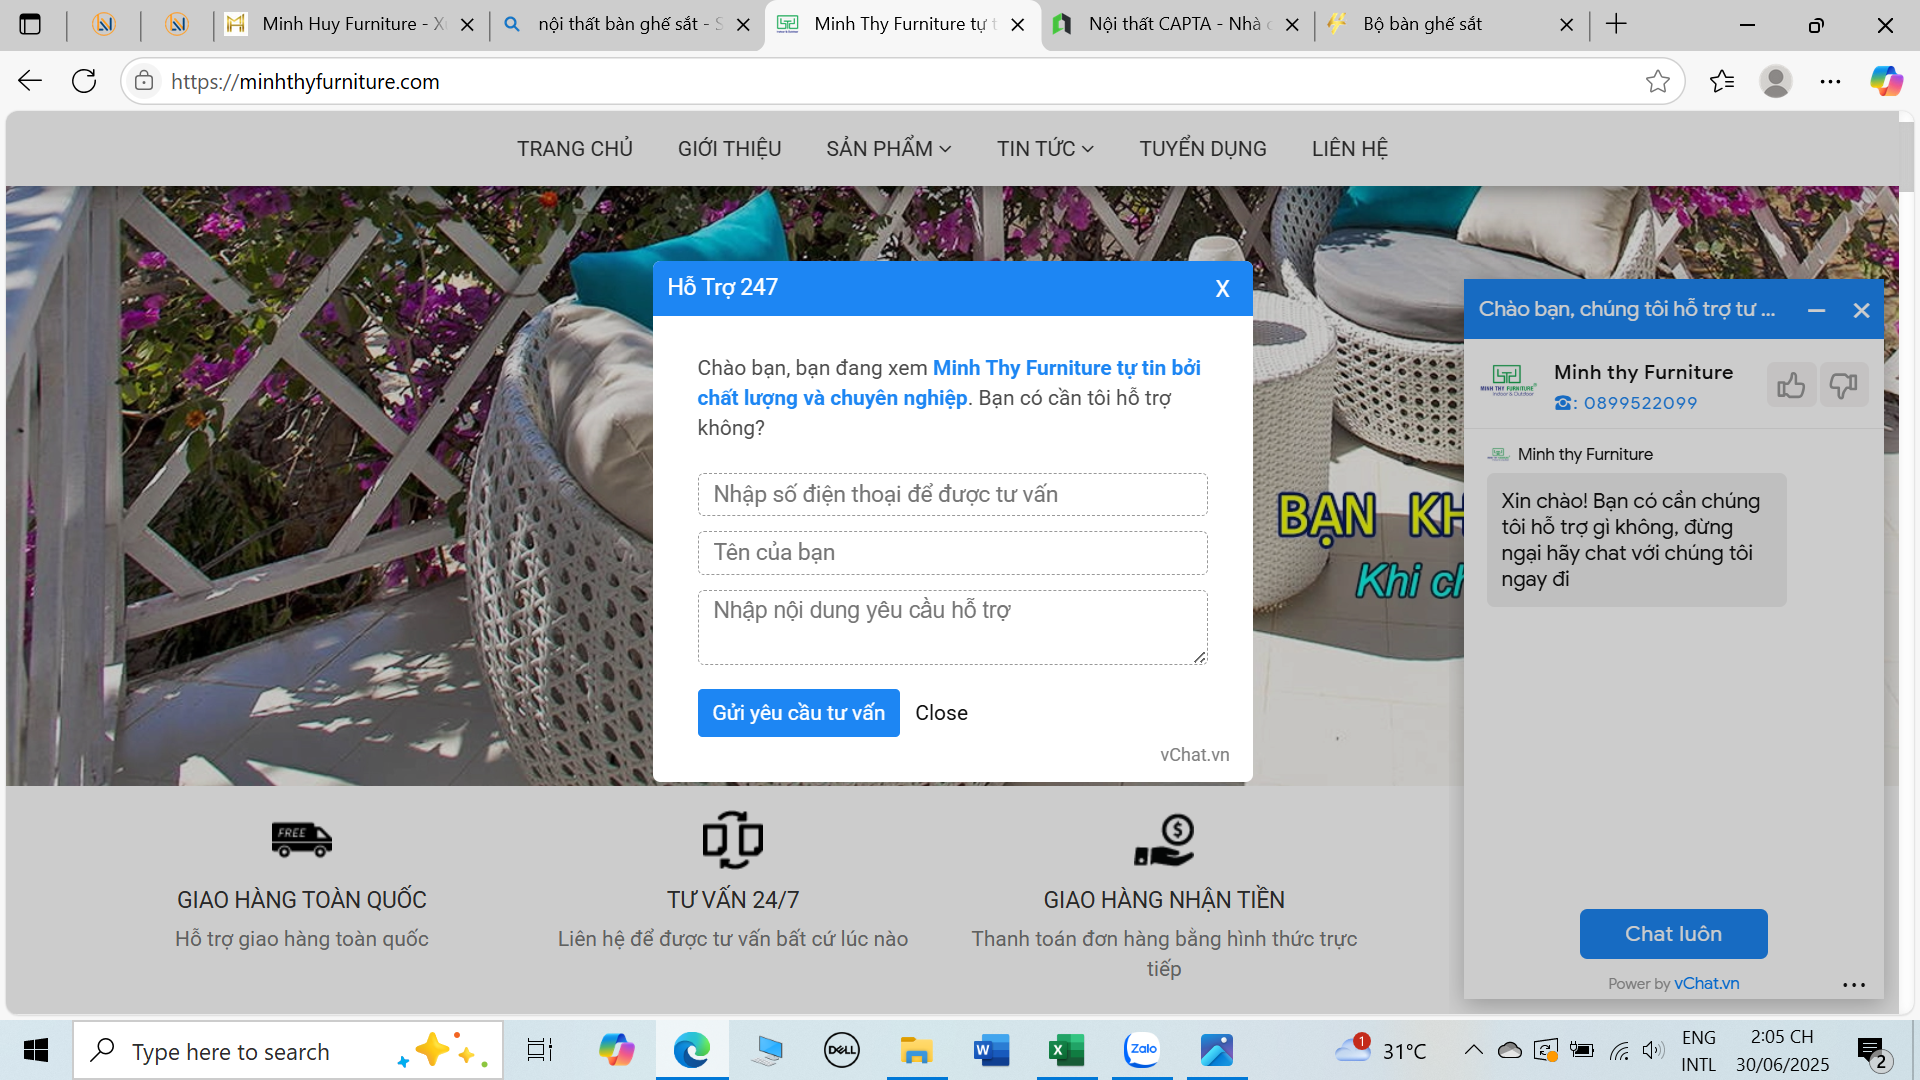Open volume control in system tray
This screenshot has height=1080, width=1920.
click(x=1652, y=1050)
